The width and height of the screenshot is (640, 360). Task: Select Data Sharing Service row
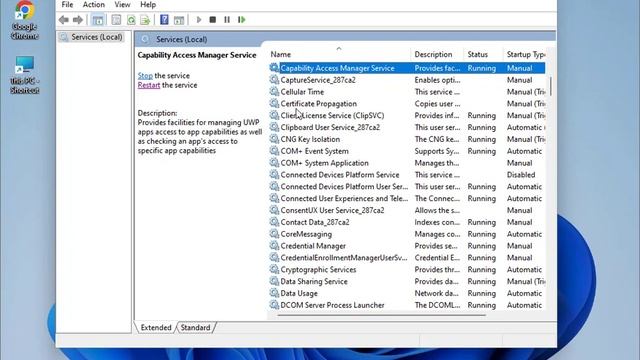point(407,281)
